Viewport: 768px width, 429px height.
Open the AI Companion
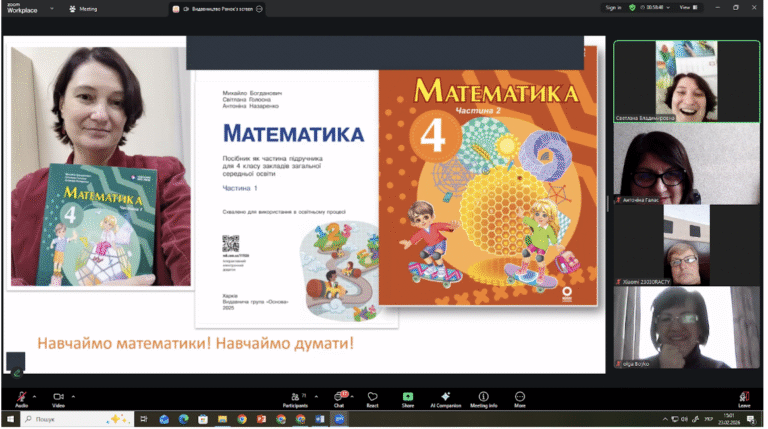click(x=447, y=401)
